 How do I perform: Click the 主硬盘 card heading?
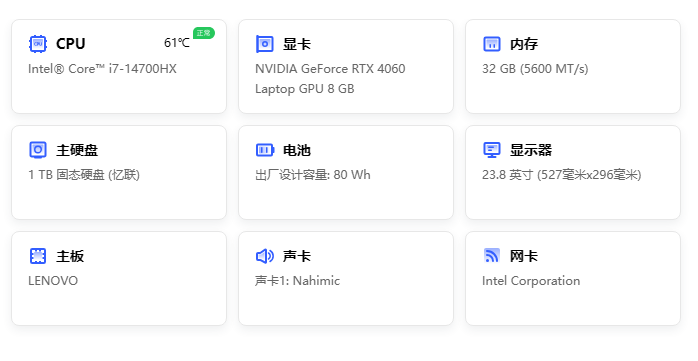[x=77, y=150]
